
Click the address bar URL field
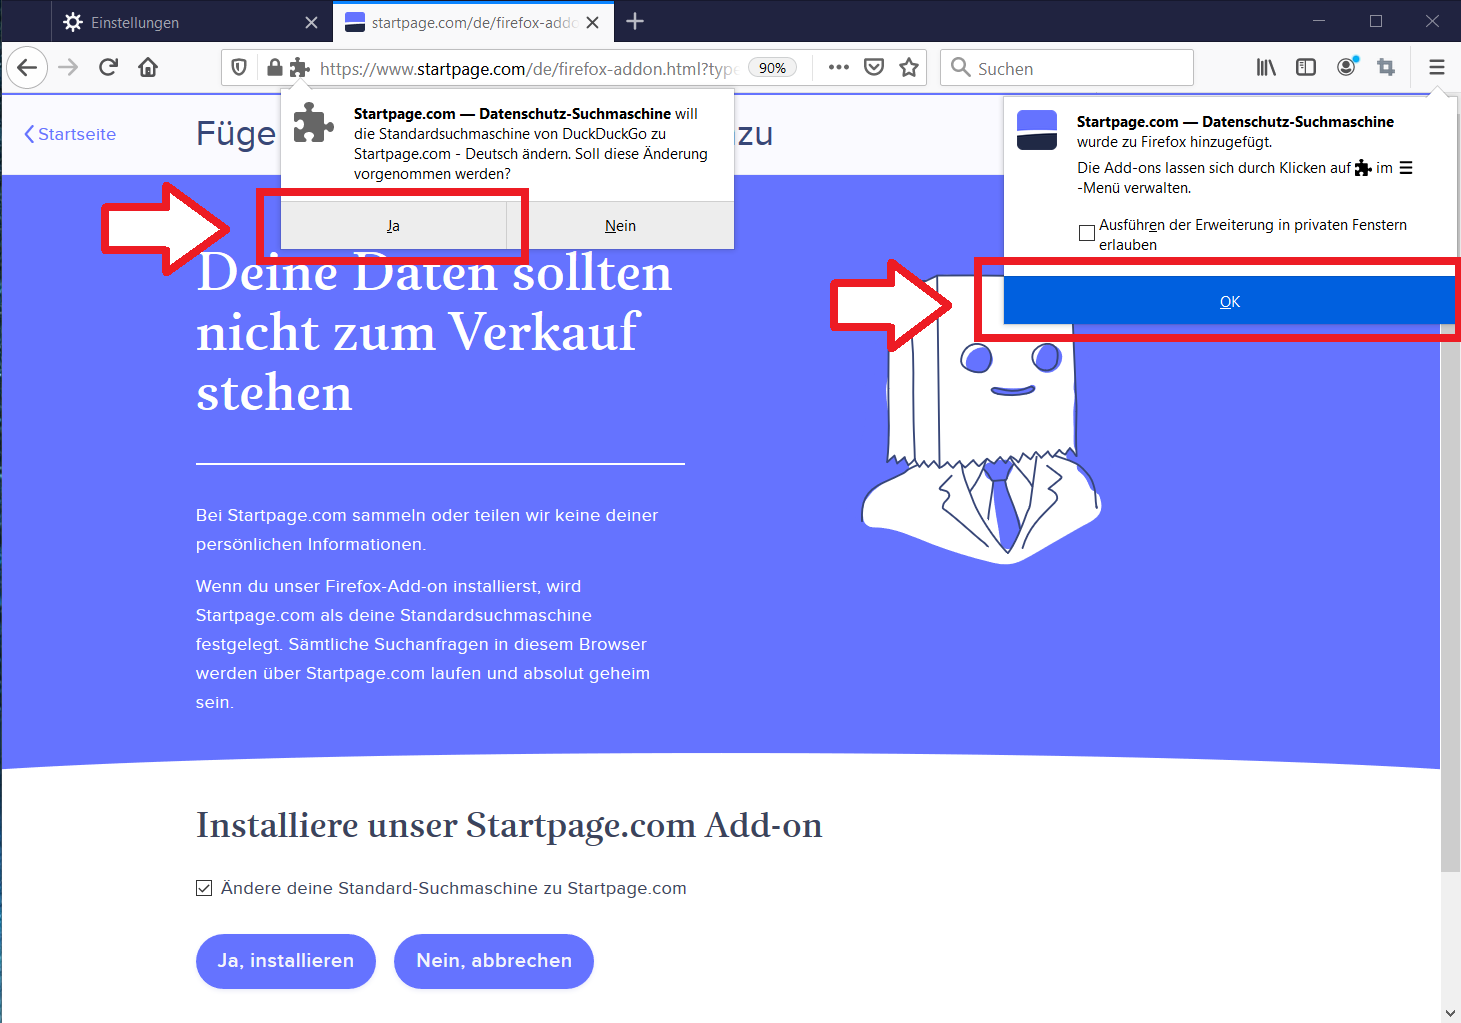(x=528, y=68)
